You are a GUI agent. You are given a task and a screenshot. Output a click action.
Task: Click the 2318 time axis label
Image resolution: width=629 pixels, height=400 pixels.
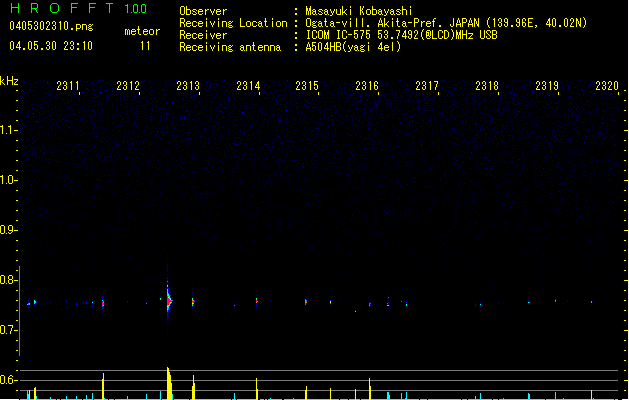click(x=487, y=86)
